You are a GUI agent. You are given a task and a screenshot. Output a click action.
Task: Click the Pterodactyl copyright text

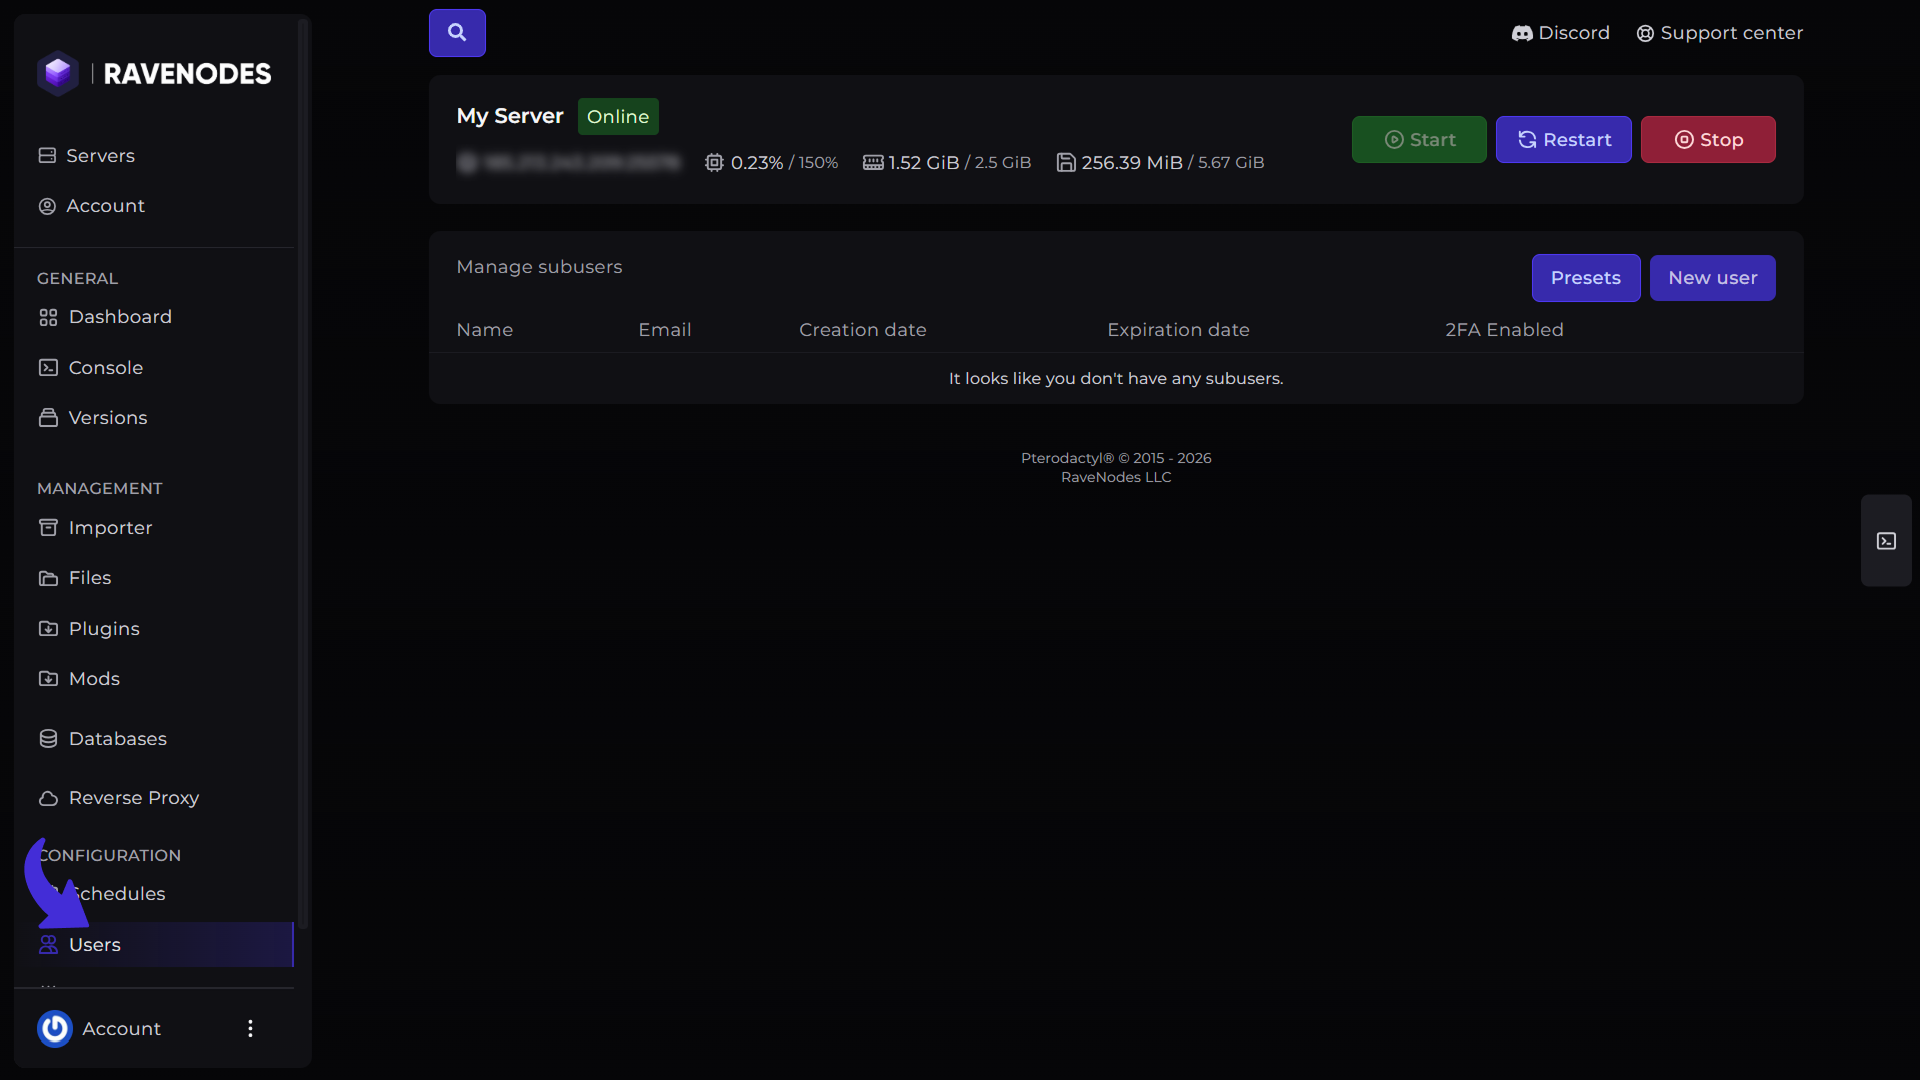(x=1116, y=458)
